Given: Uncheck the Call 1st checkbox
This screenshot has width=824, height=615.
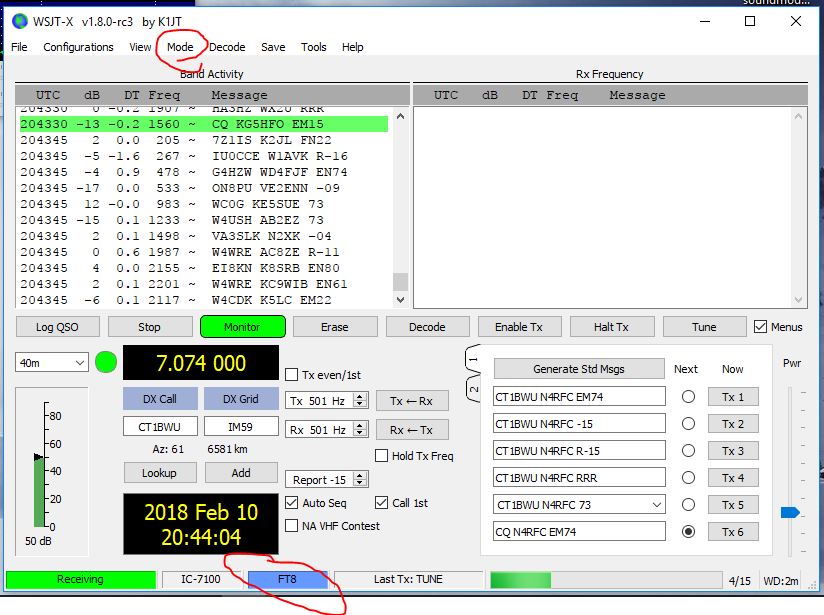Looking at the screenshot, I should (x=382, y=503).
